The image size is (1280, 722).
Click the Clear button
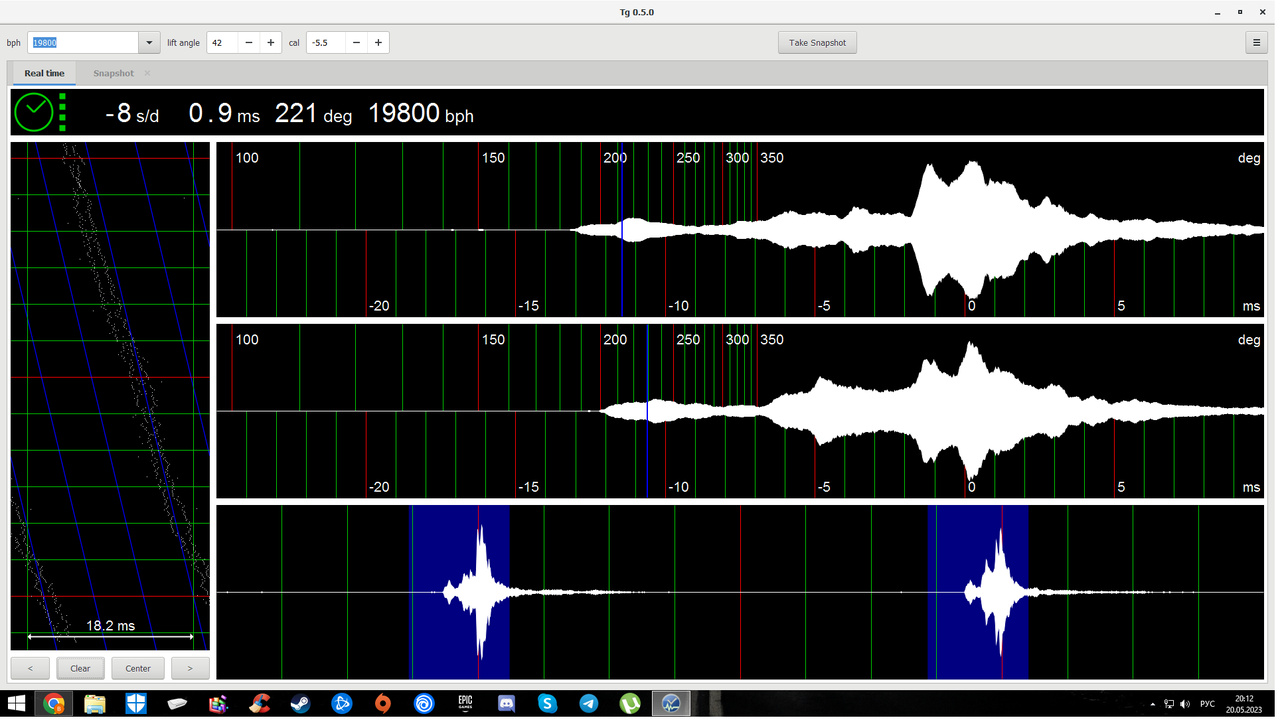click(80, 669)
